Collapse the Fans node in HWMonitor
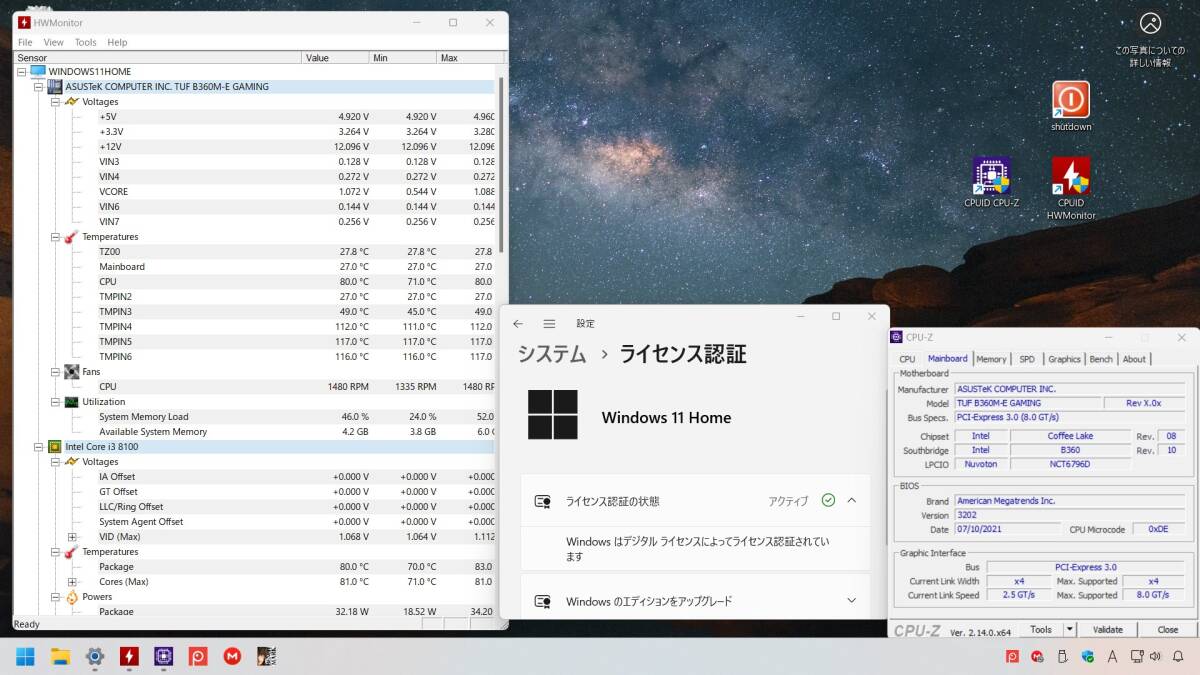The height and width of the screenshot is (675, 1200). (x=55, y=372)
